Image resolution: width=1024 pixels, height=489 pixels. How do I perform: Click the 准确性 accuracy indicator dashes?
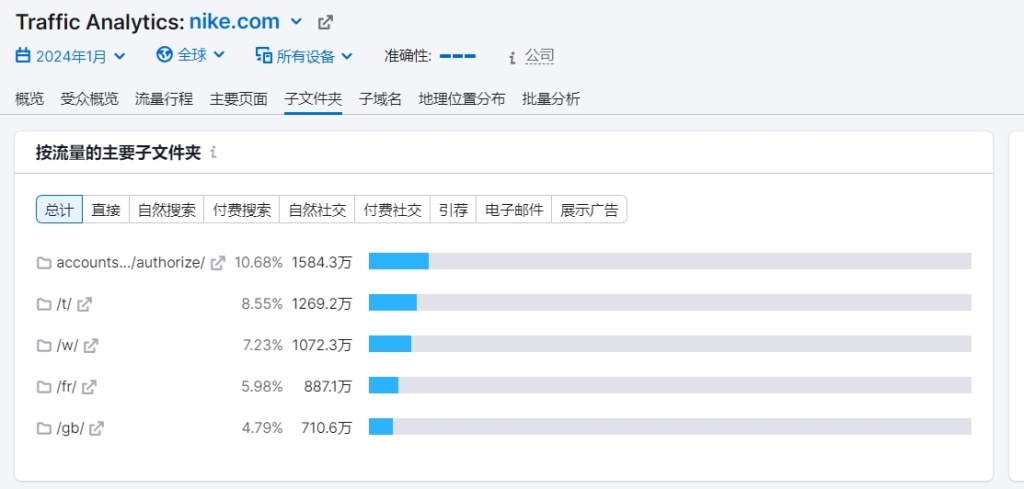point(457,56)
